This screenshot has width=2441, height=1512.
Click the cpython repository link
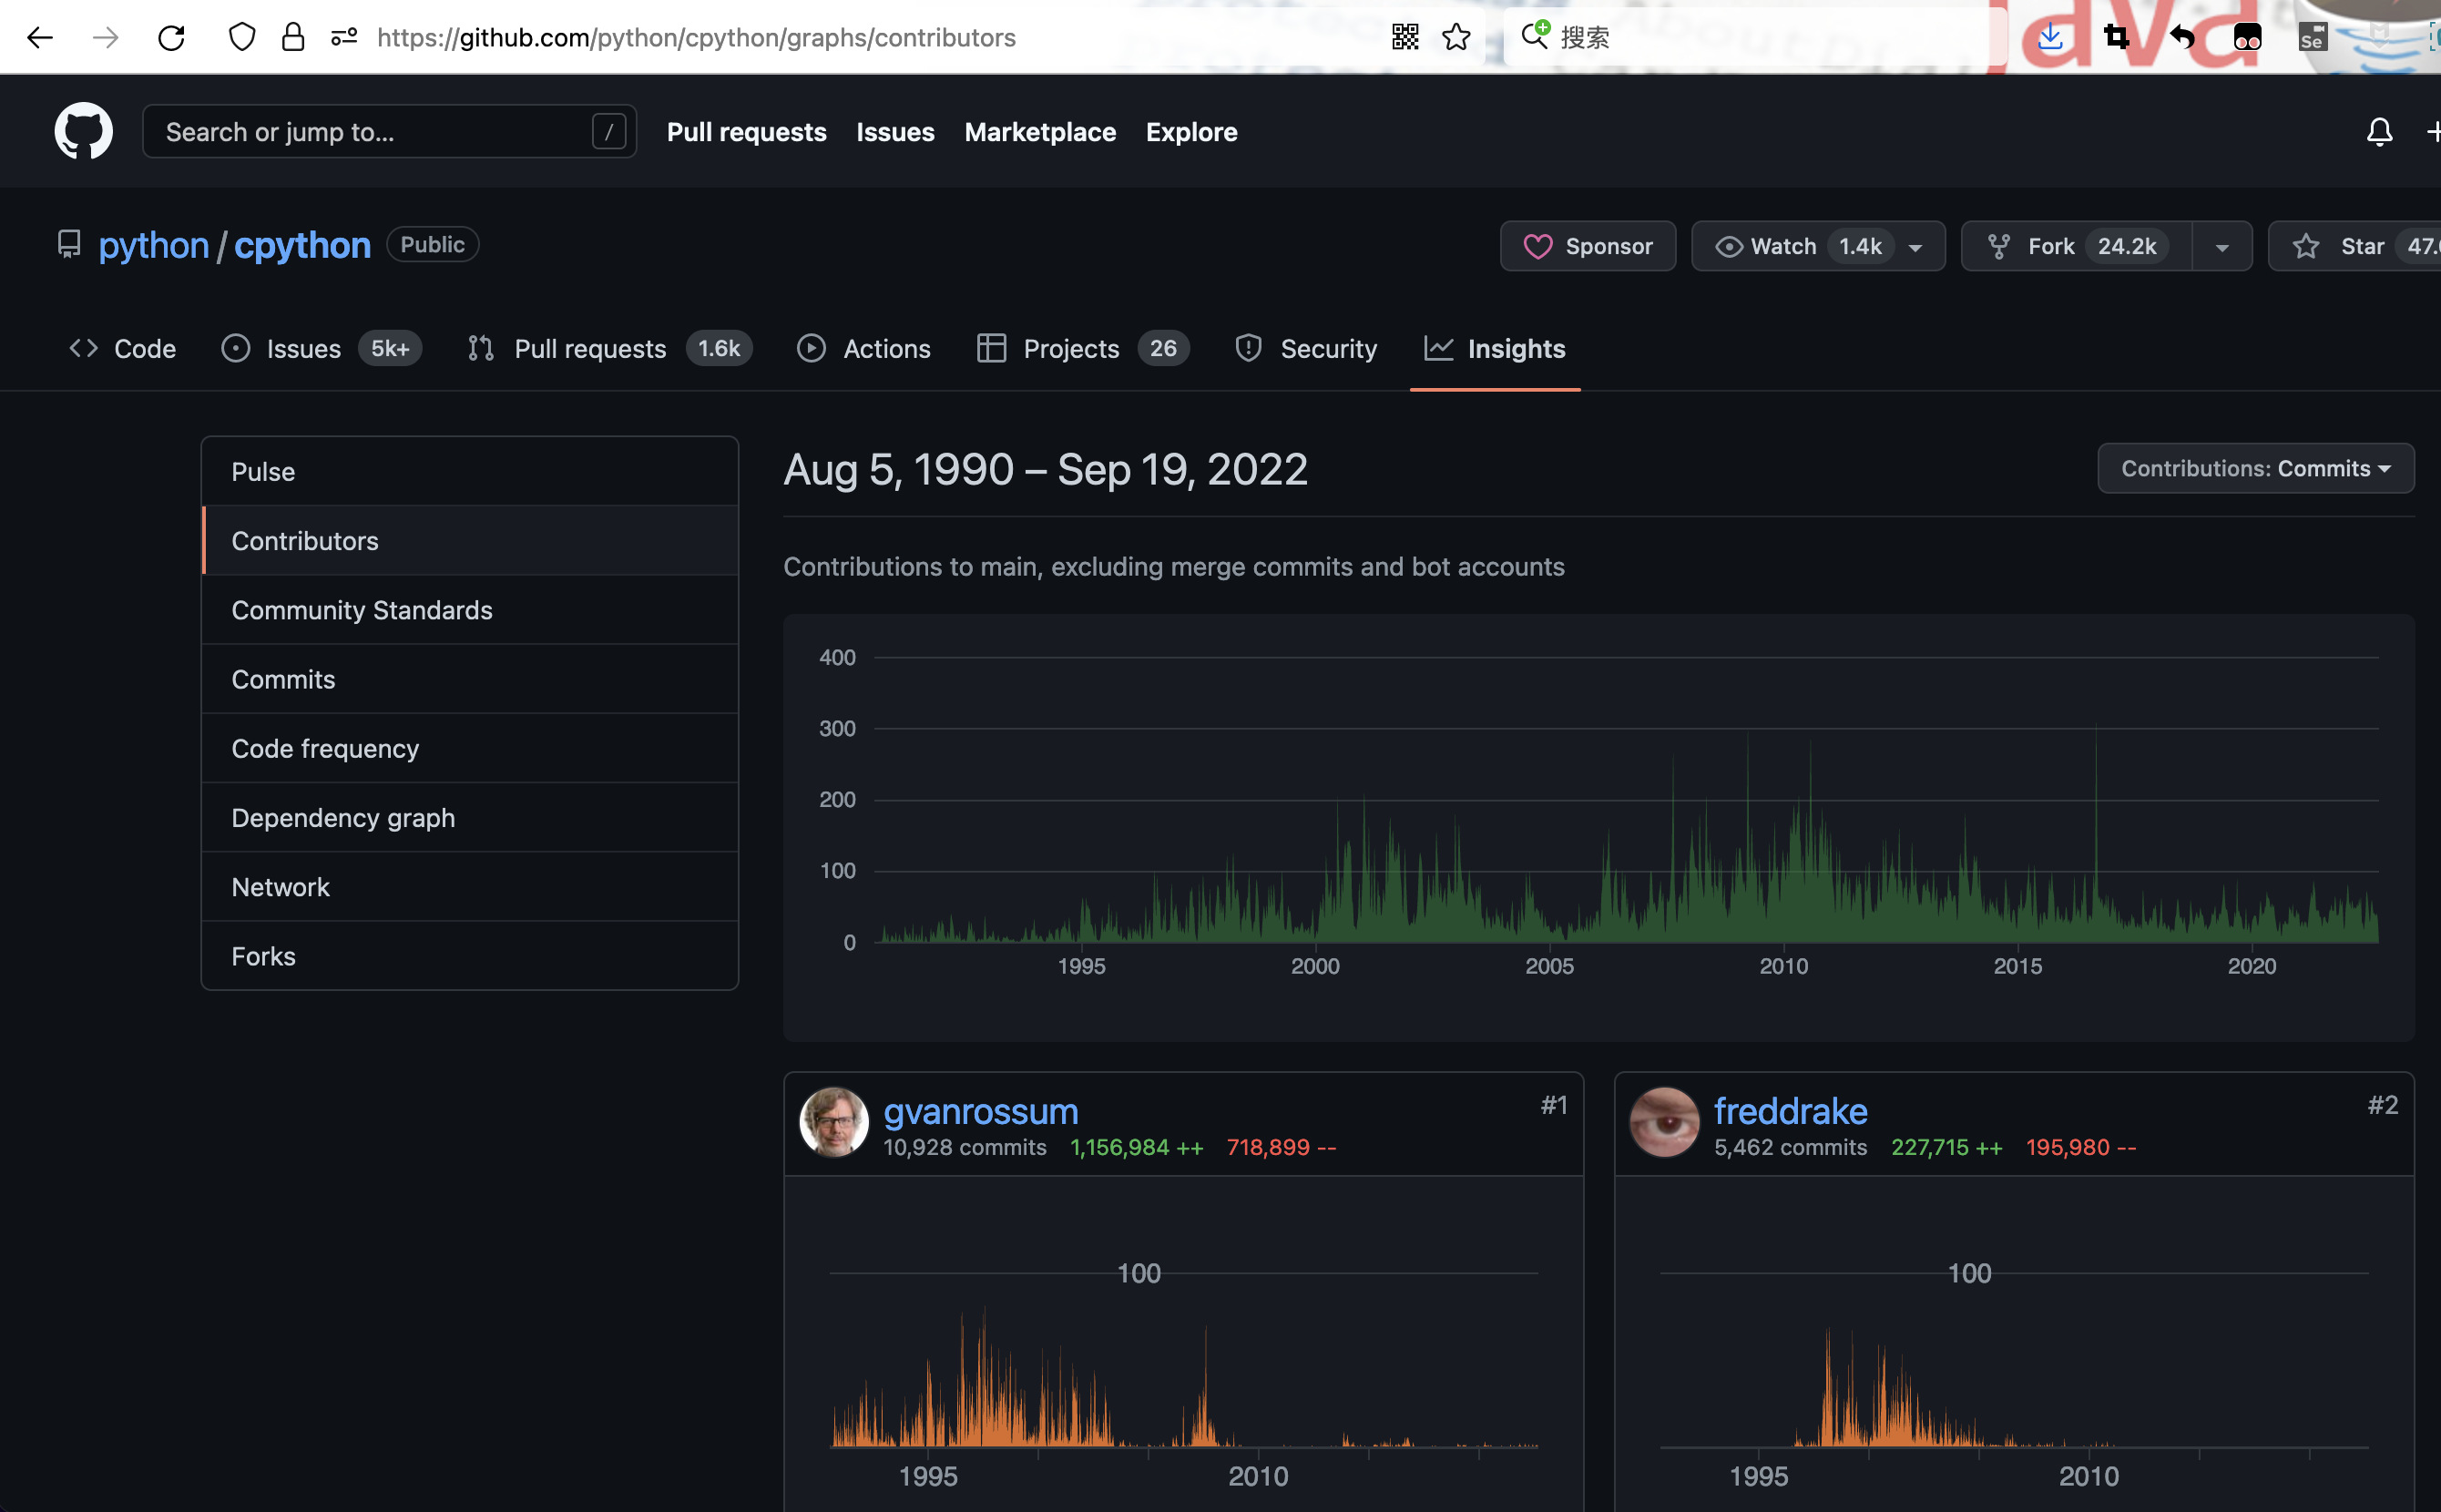point(302,245)
